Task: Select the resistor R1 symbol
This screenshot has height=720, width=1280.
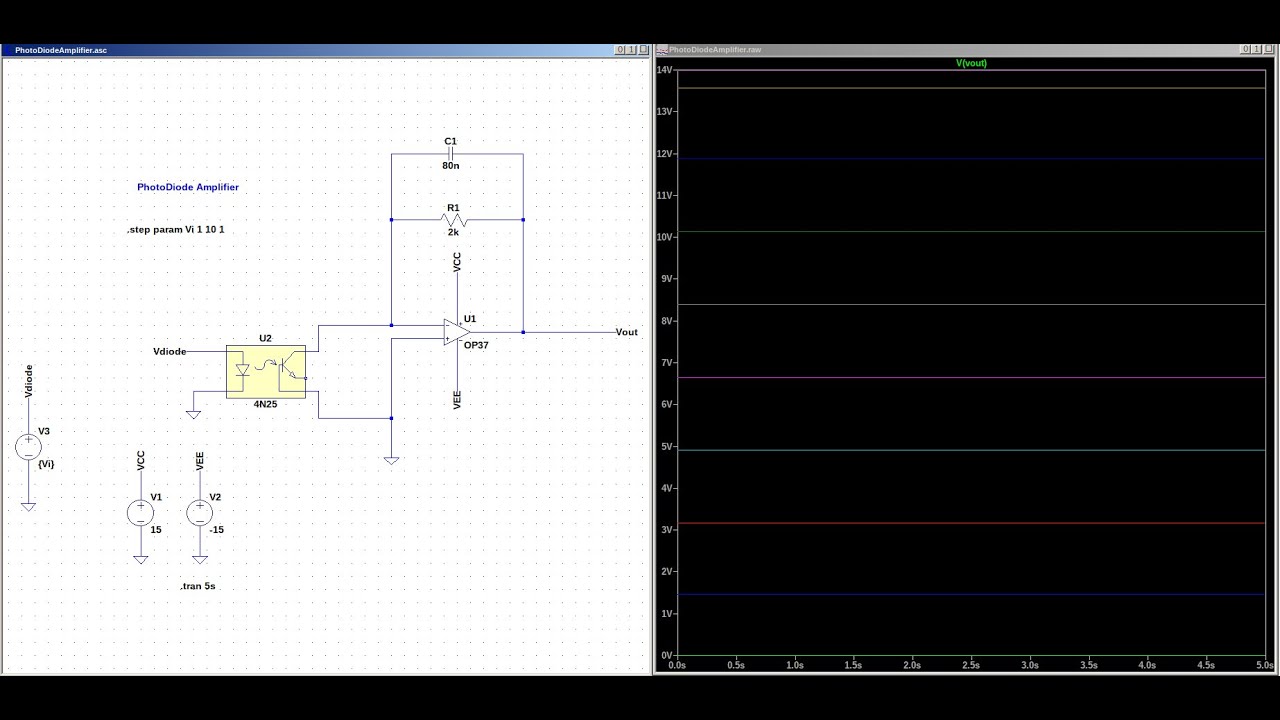Action: click(x=453, y=219)
